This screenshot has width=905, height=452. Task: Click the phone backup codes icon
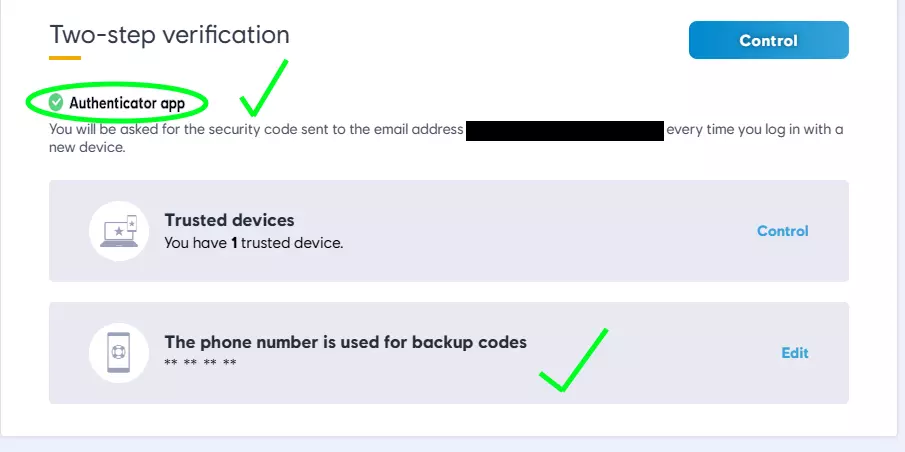[119, 353]
